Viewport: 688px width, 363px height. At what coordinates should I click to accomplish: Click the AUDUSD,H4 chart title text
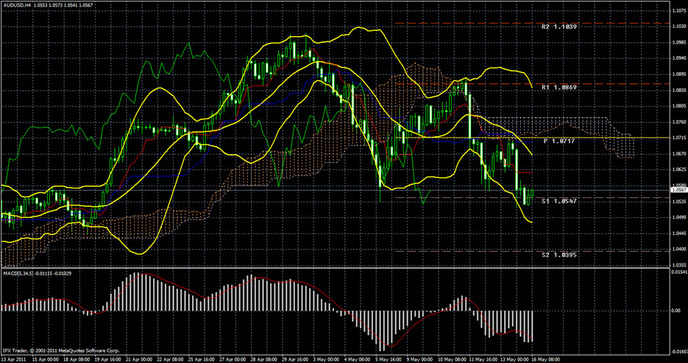tap(17, 4)
